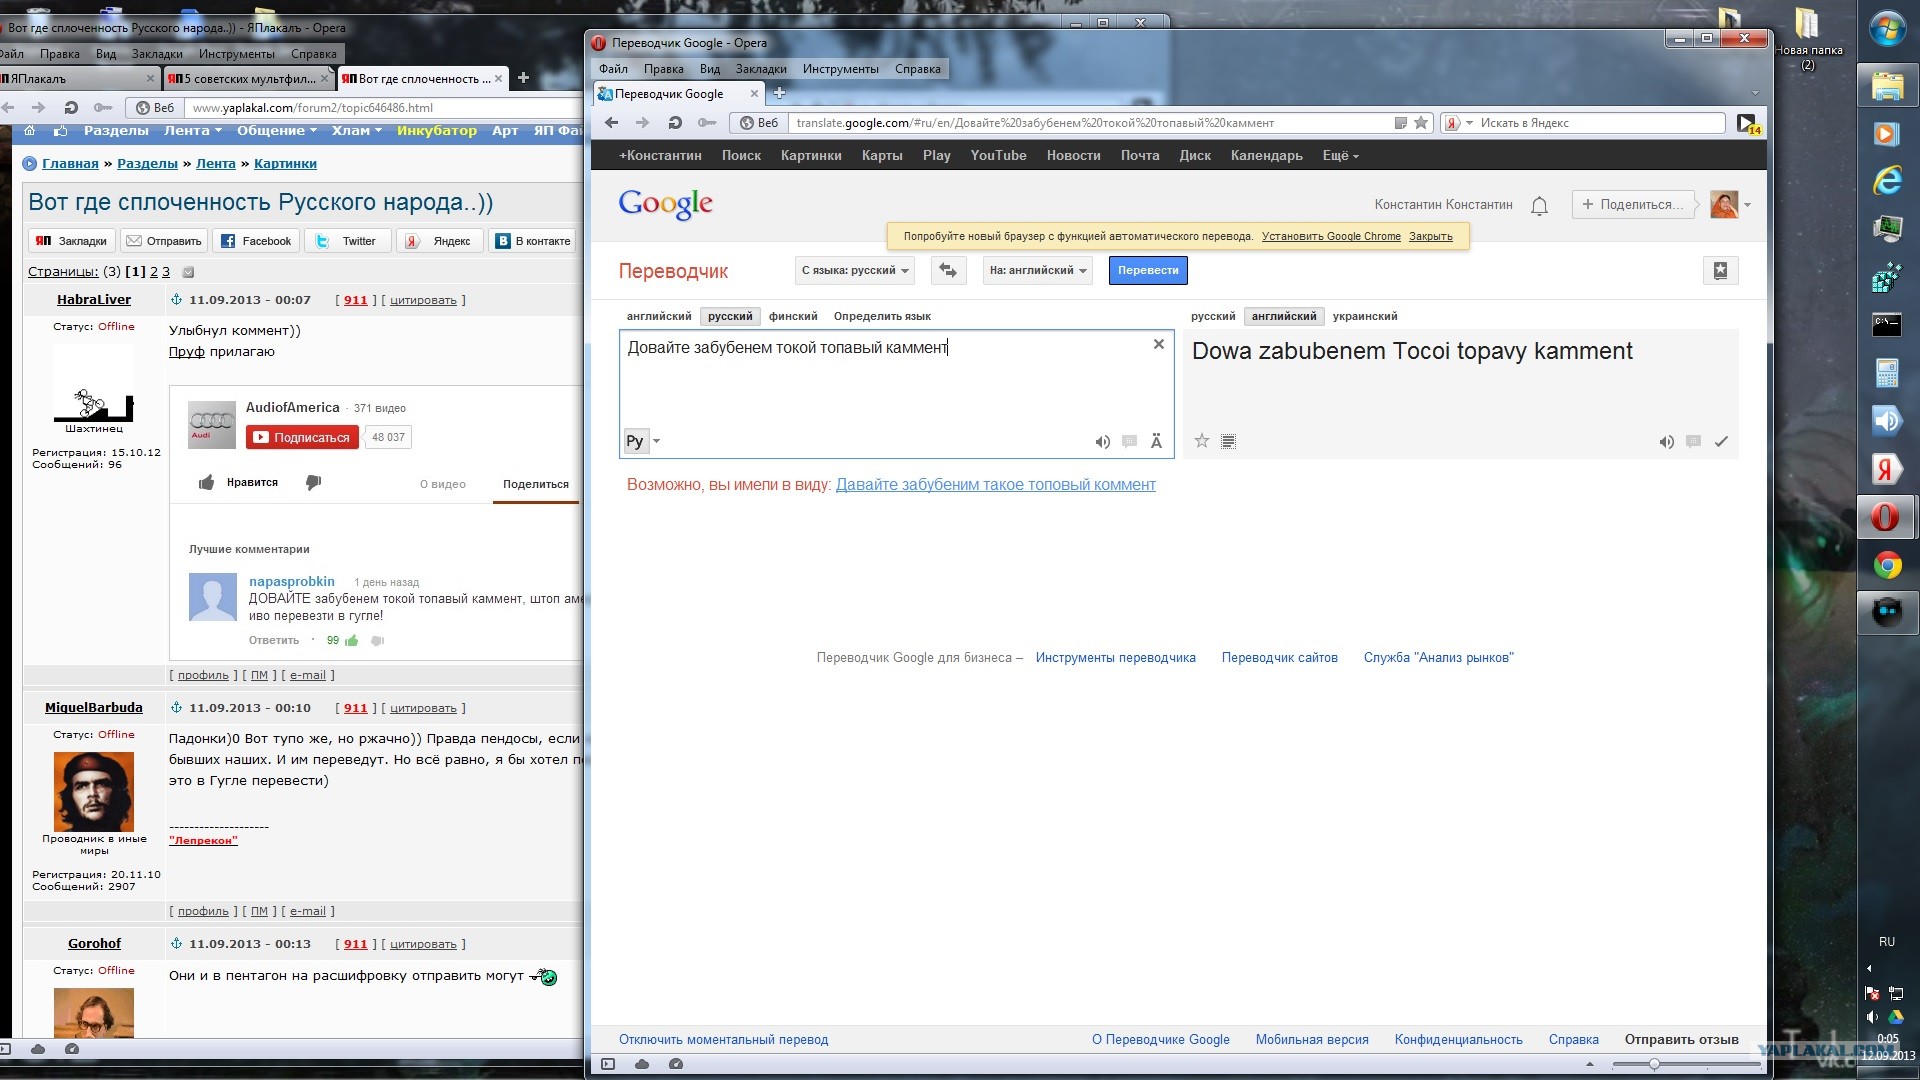Set target language to Ukrainian
This screenshot has width=1920, height=1080.
tap(1365, 316)
